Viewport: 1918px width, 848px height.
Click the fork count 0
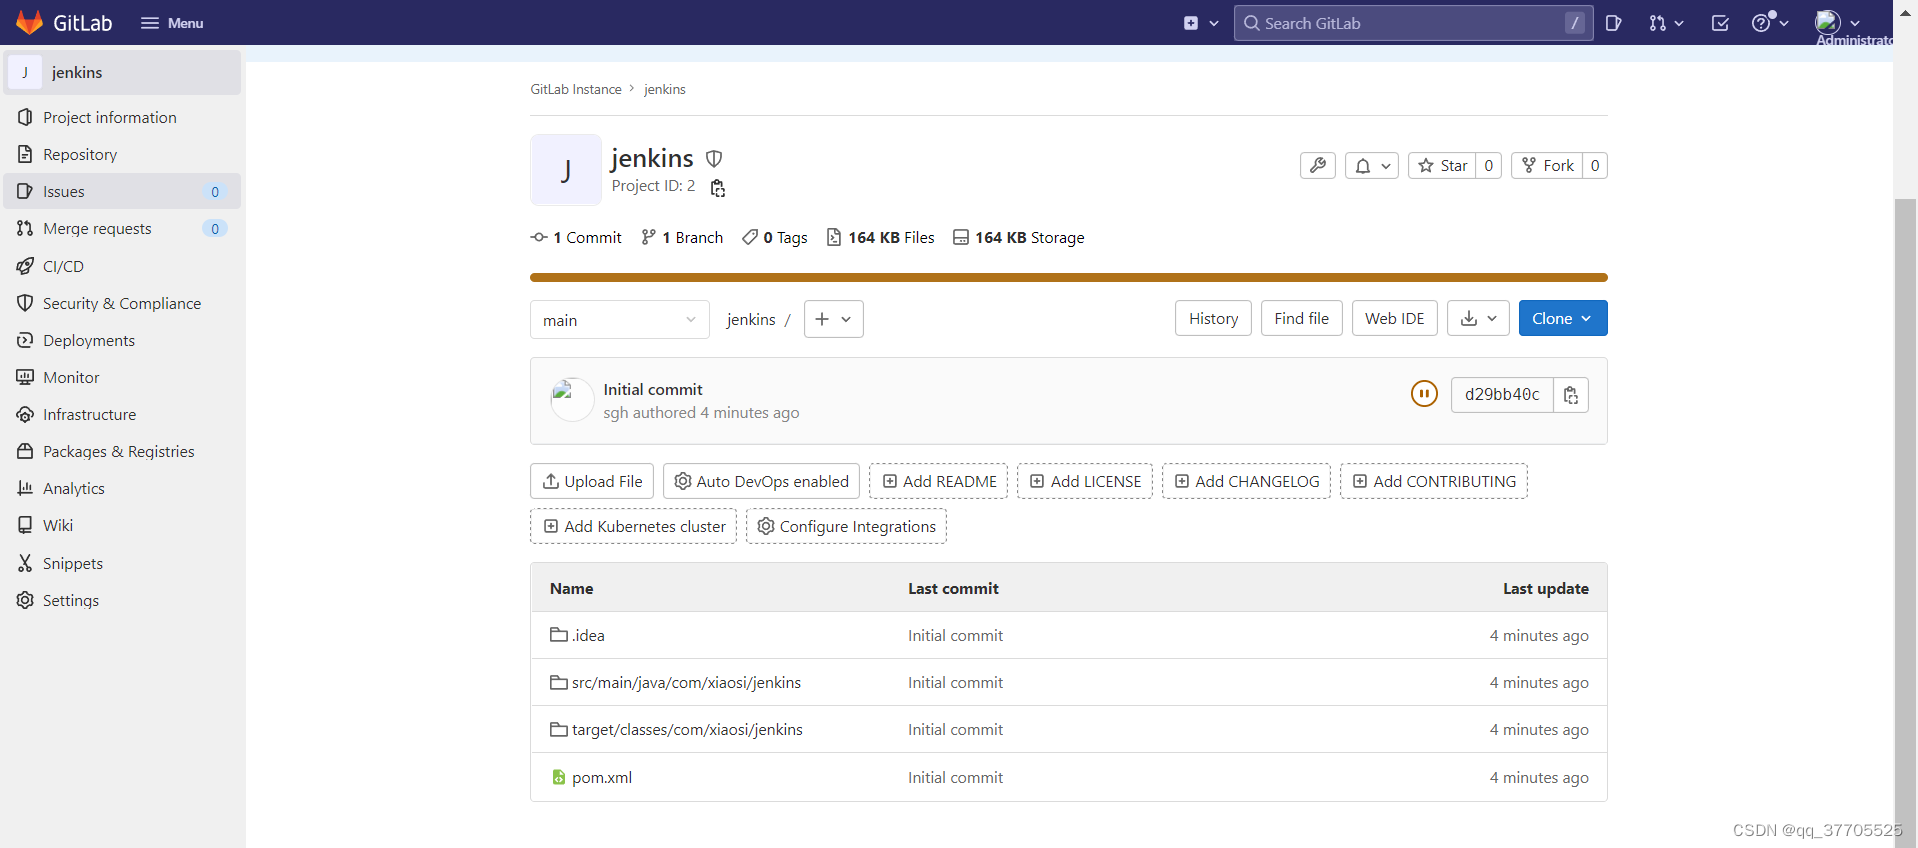[x=1595, y=165]
